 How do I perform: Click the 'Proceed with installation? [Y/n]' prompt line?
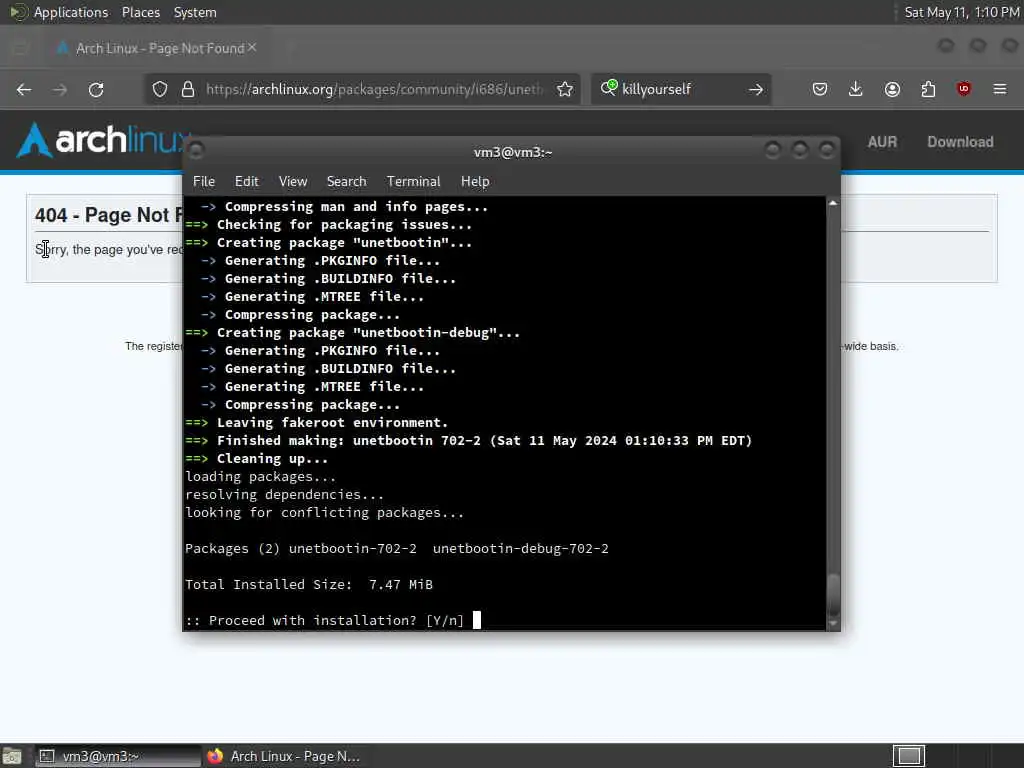(x=325, y=620)
